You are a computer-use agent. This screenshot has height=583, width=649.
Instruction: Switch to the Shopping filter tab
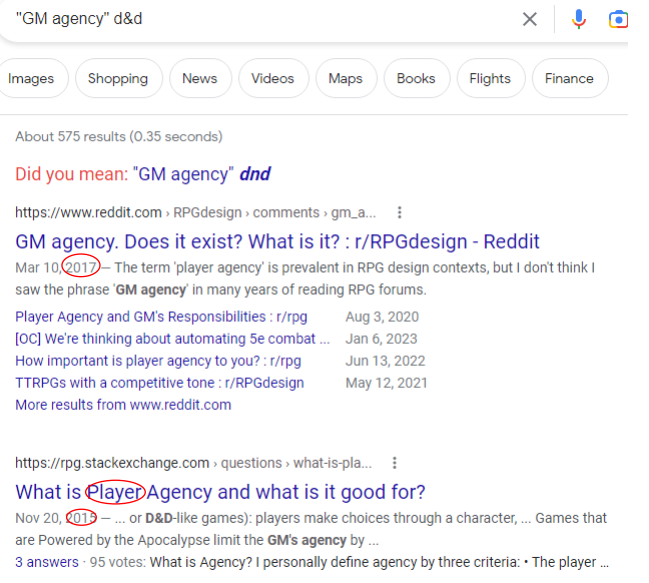118,79
